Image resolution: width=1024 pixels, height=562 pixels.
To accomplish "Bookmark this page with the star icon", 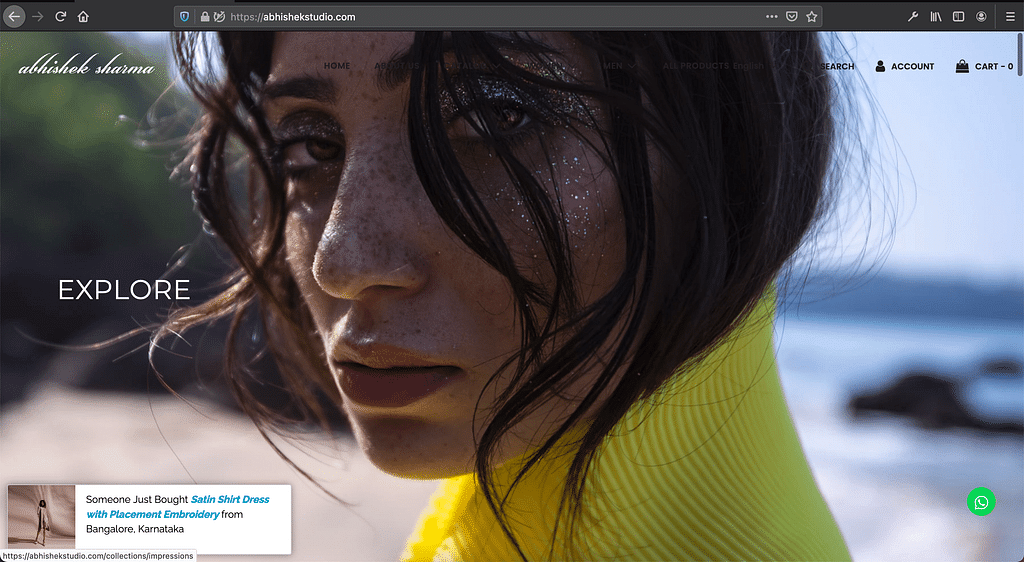I will [x=812, y=17].
